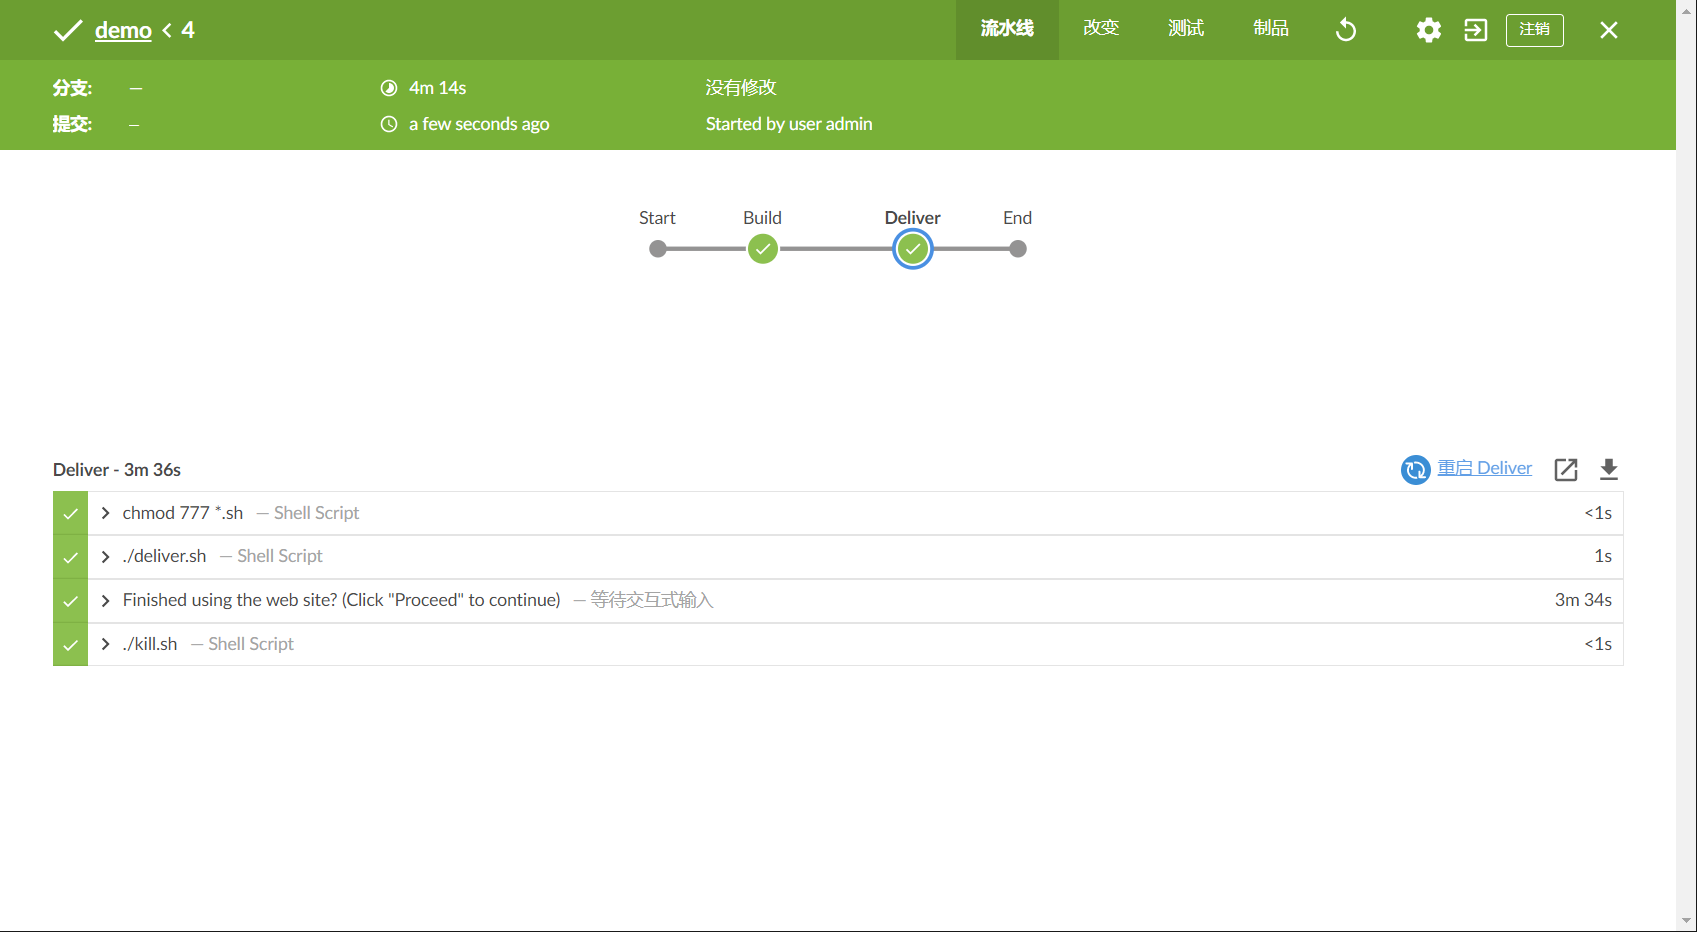Viewport: 1697px width, 932px height.
Task: Click the Start node of the pipeline
Action: [657, 248]
